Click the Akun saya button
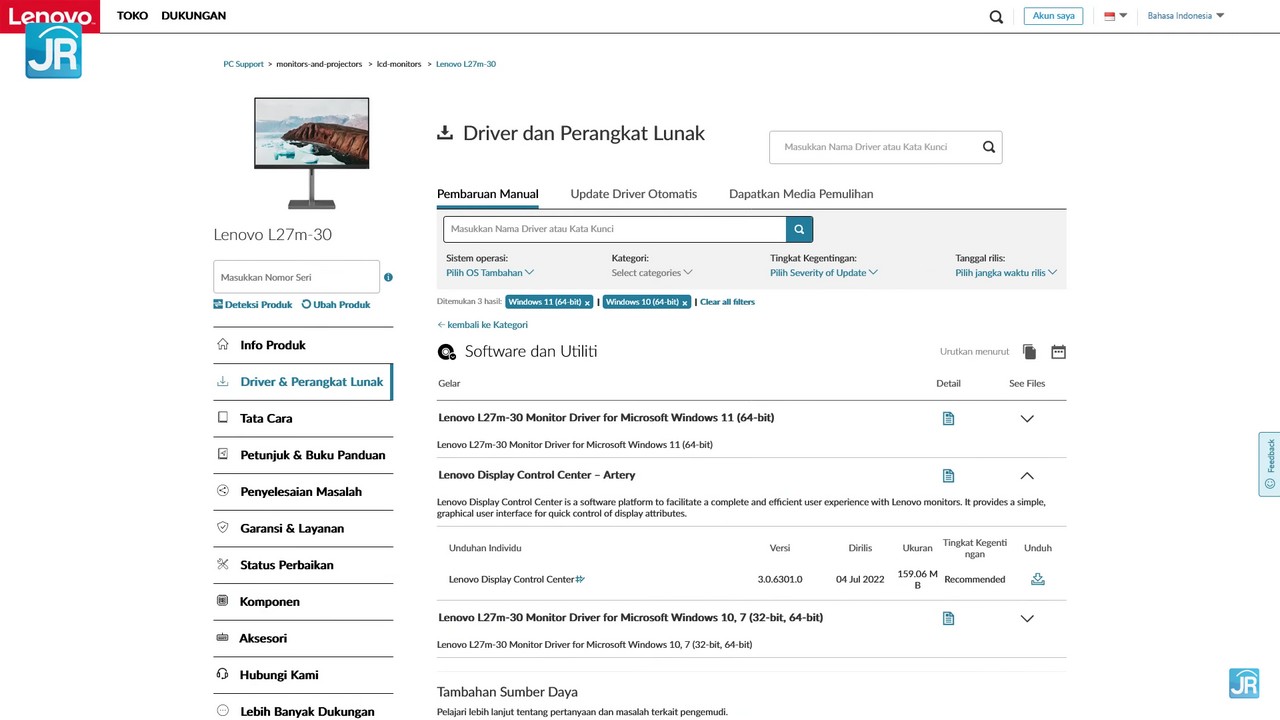 1053,16
